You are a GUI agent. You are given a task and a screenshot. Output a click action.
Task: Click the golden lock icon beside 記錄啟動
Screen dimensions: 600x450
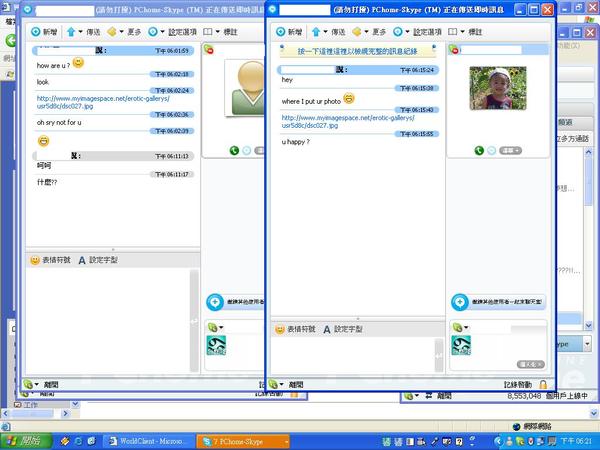coord(543,384)
